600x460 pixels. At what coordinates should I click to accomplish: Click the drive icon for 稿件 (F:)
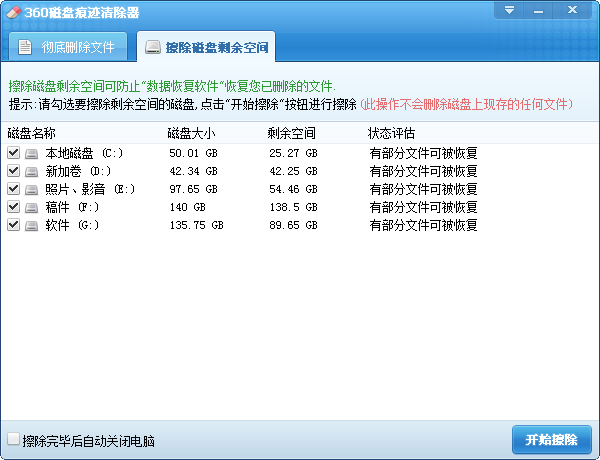coord(32,207)
